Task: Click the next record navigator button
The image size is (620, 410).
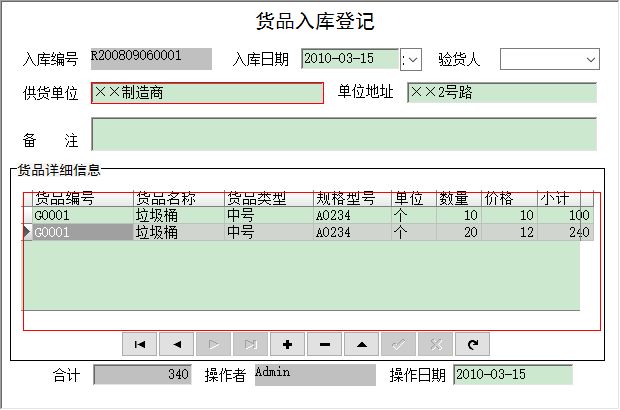Action: tap(214, 344)
